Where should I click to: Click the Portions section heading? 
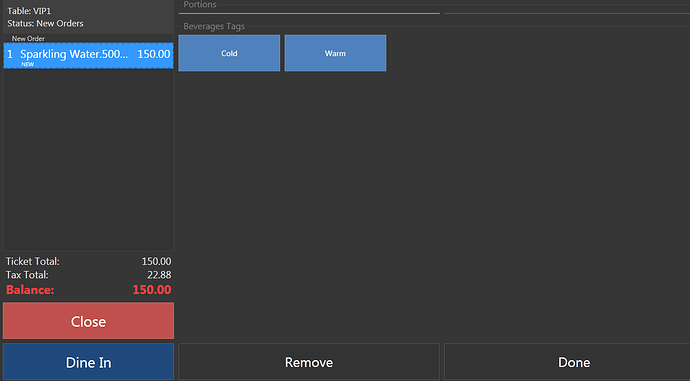coord(200,4)
